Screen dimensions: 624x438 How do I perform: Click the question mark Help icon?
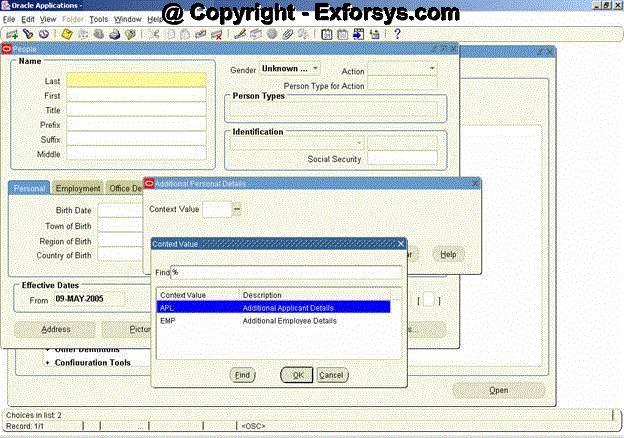pyautogui.click(x=397, y=33)
